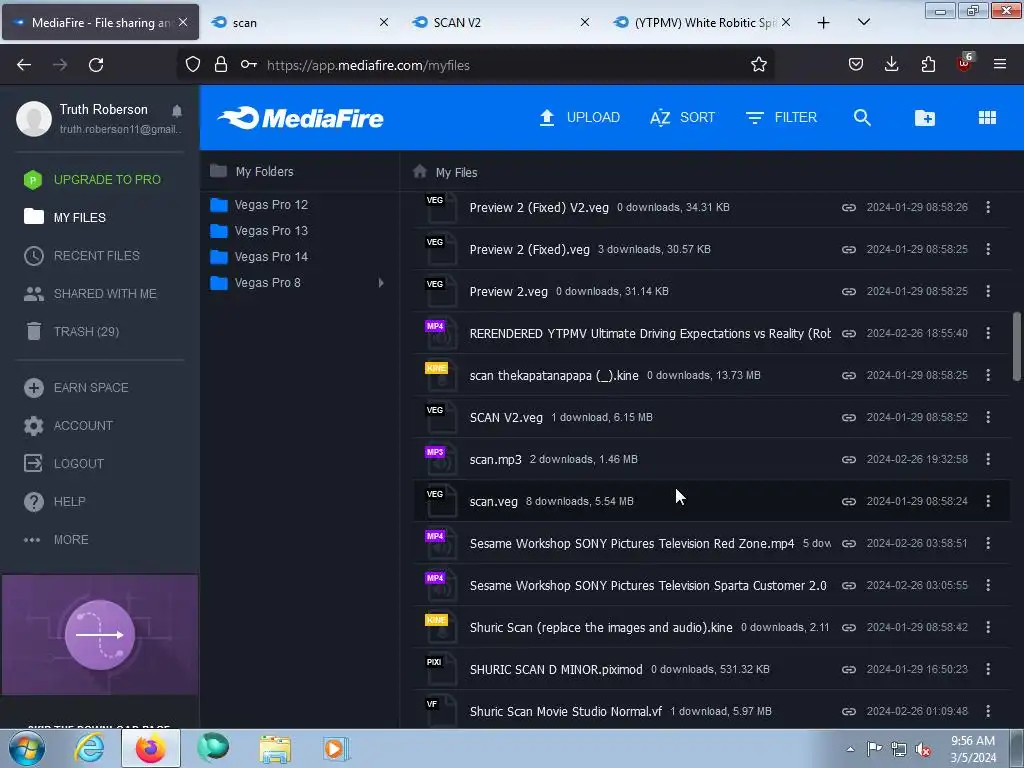Bookmark this page with star icon

(x=759, y=65)
